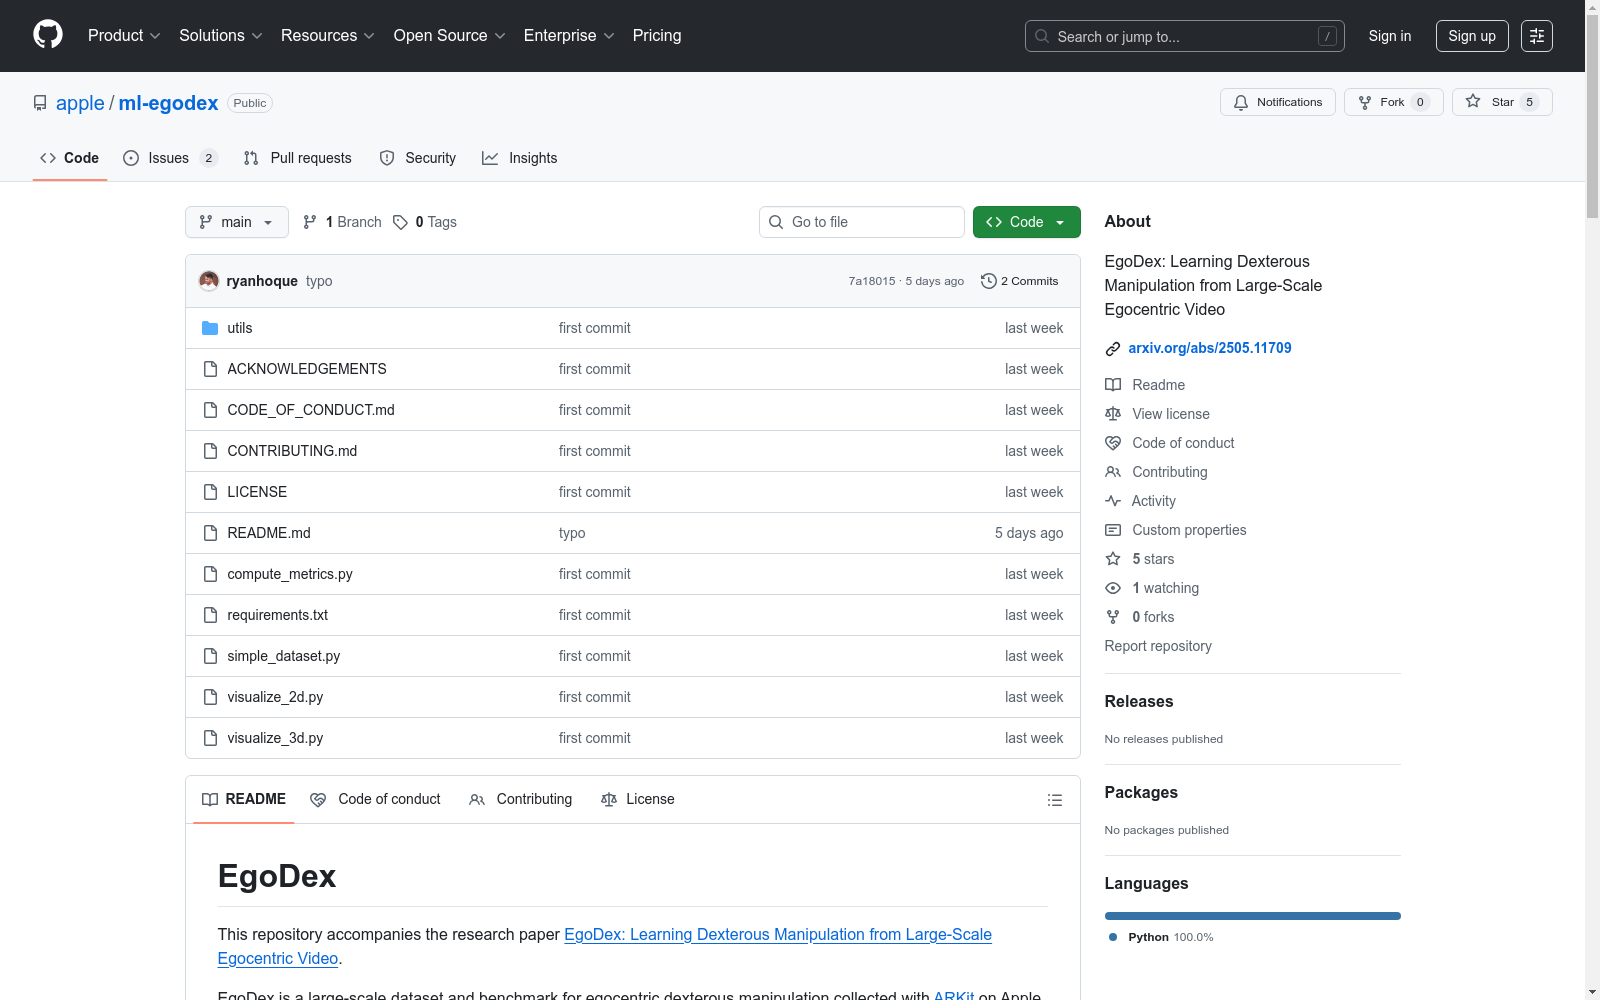Open the green Code dropdown button
Screen dimensions: 1600x1000
(x=1027, y=222)
